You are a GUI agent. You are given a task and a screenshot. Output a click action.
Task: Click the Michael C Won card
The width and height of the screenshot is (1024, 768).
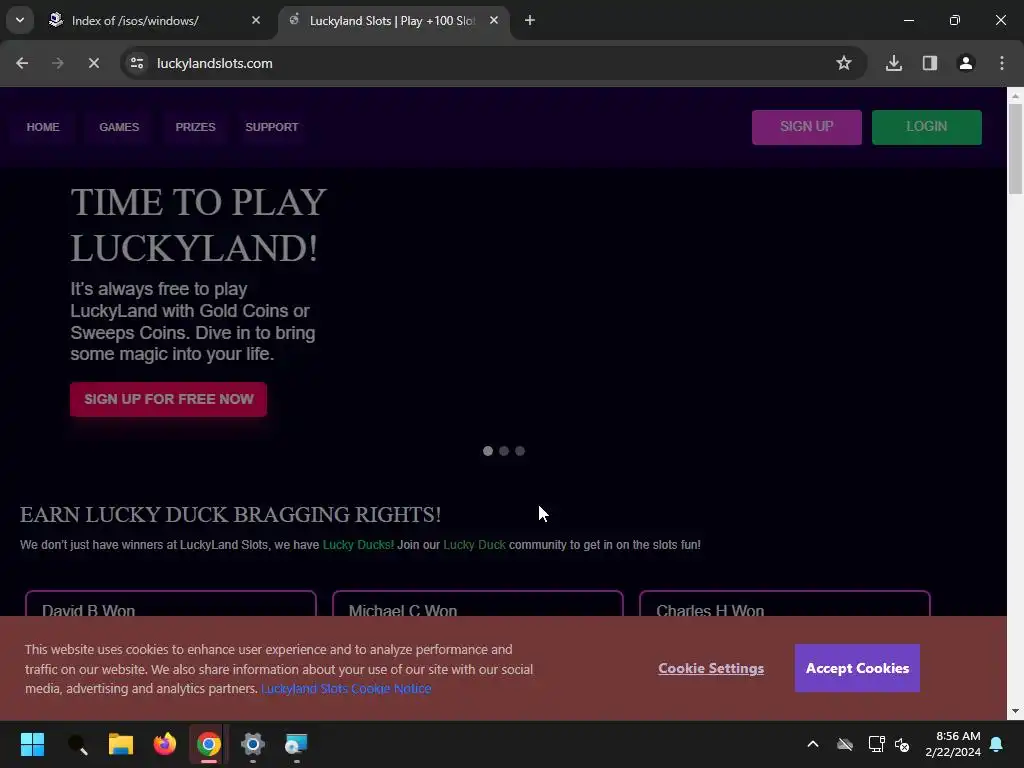tap(477, 604)
